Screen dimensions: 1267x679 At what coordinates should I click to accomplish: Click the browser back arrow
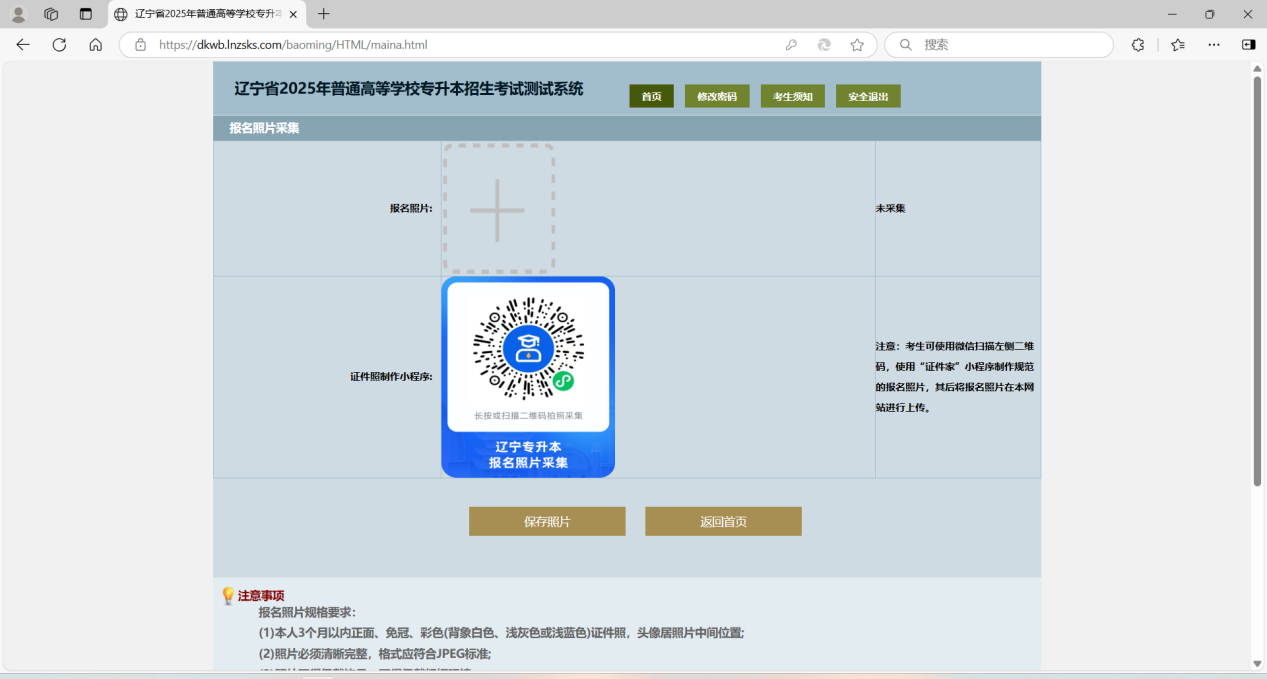tap(23, 45)
